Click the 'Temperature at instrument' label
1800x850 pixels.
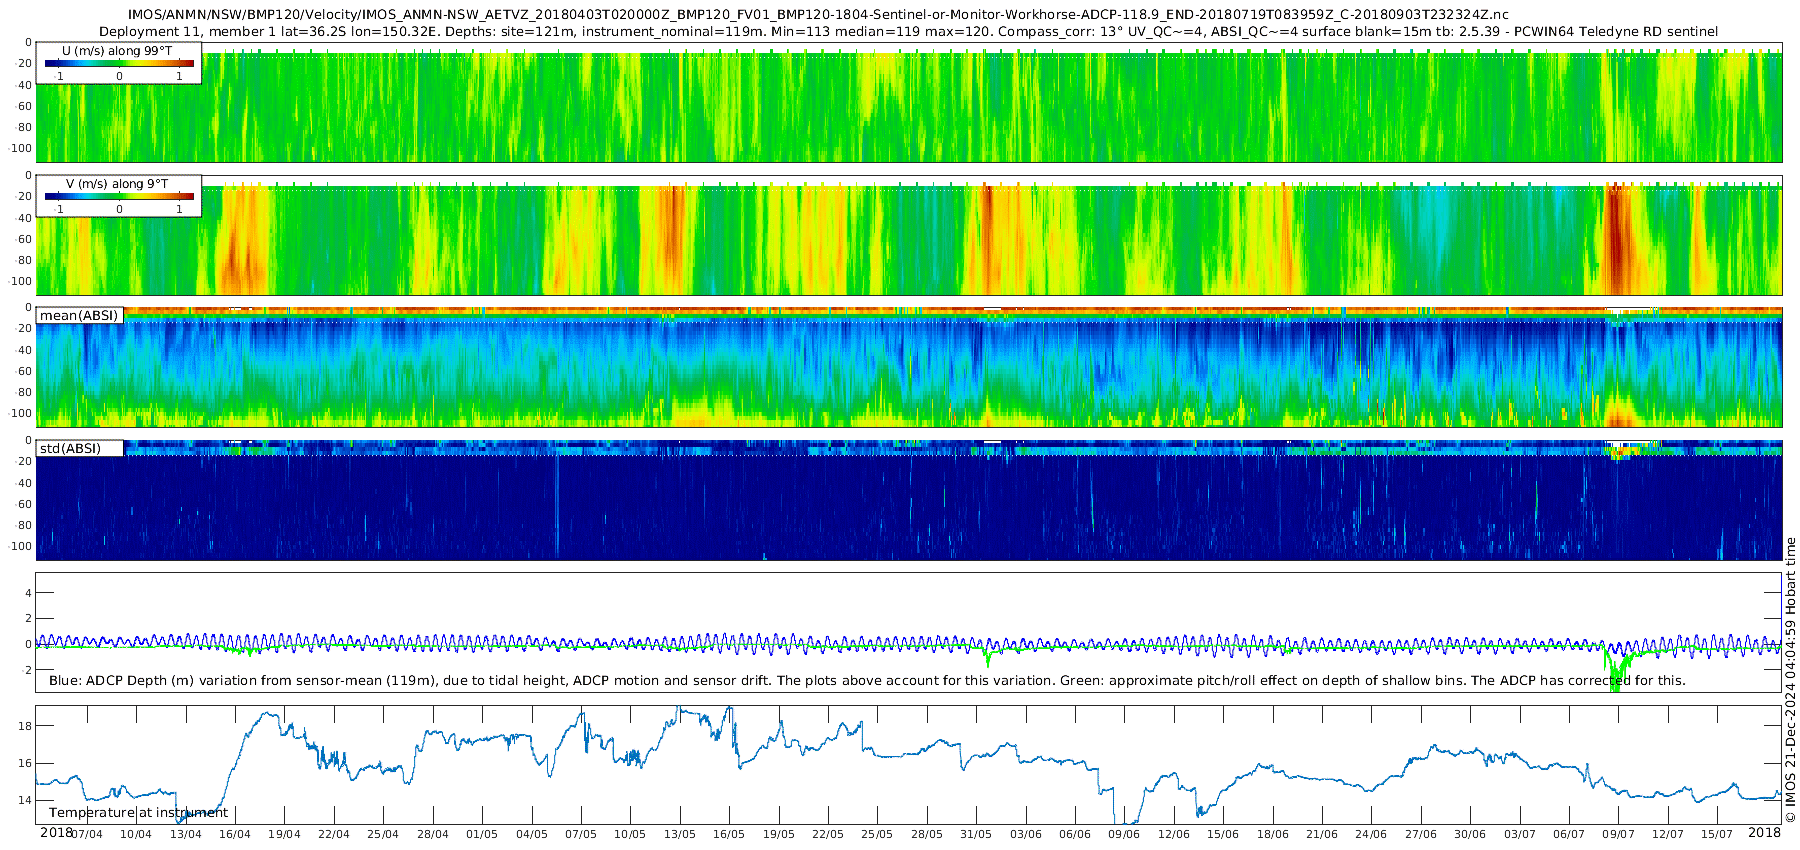click(138, 813)
